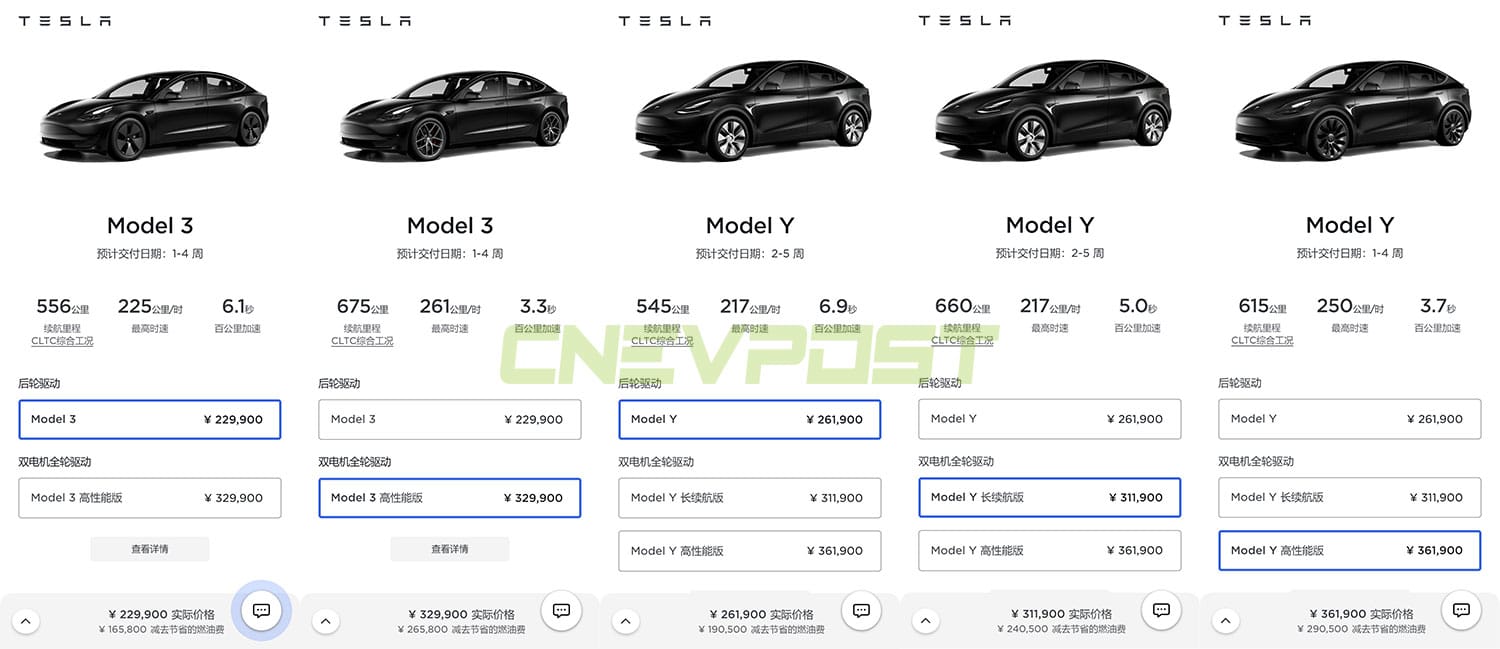Open the CLTC综合工况 link under the 660公里 range
This screenshot has width=1500, height=649.
click(x=962, y=340)
